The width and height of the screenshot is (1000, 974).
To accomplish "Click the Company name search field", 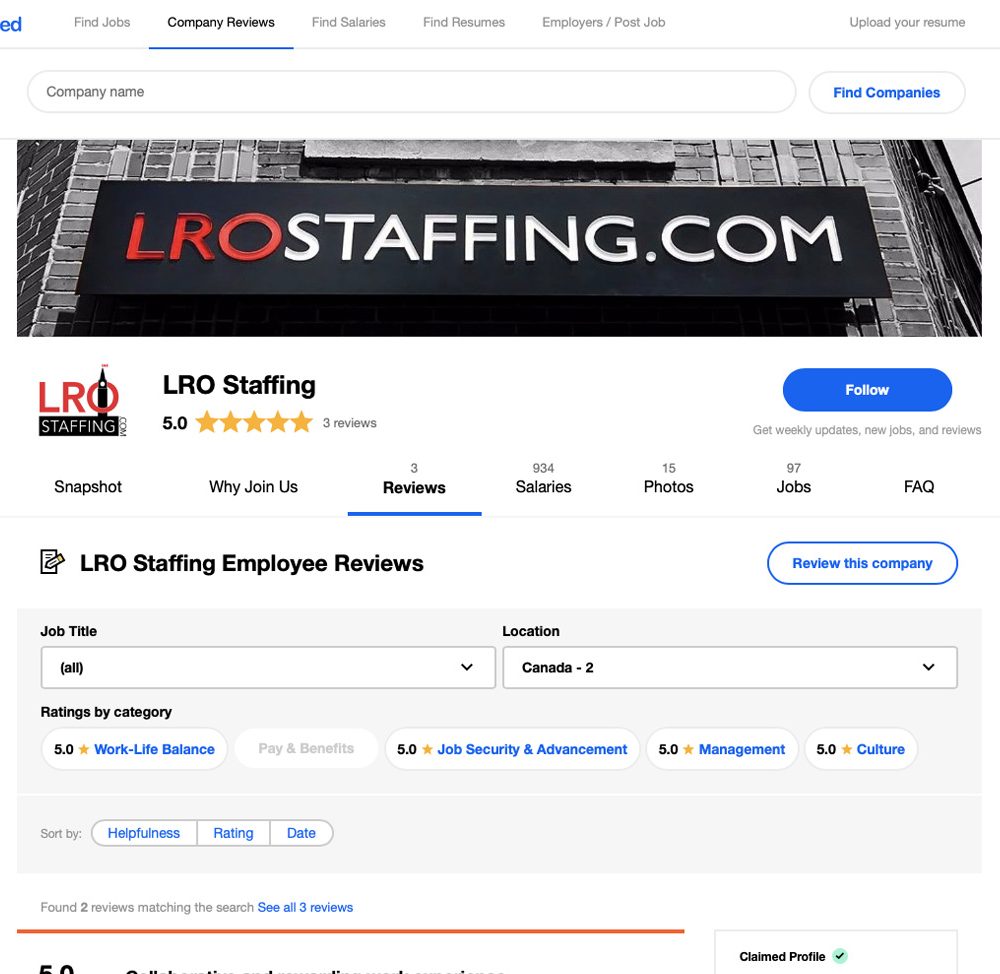I will click(411, 92).
